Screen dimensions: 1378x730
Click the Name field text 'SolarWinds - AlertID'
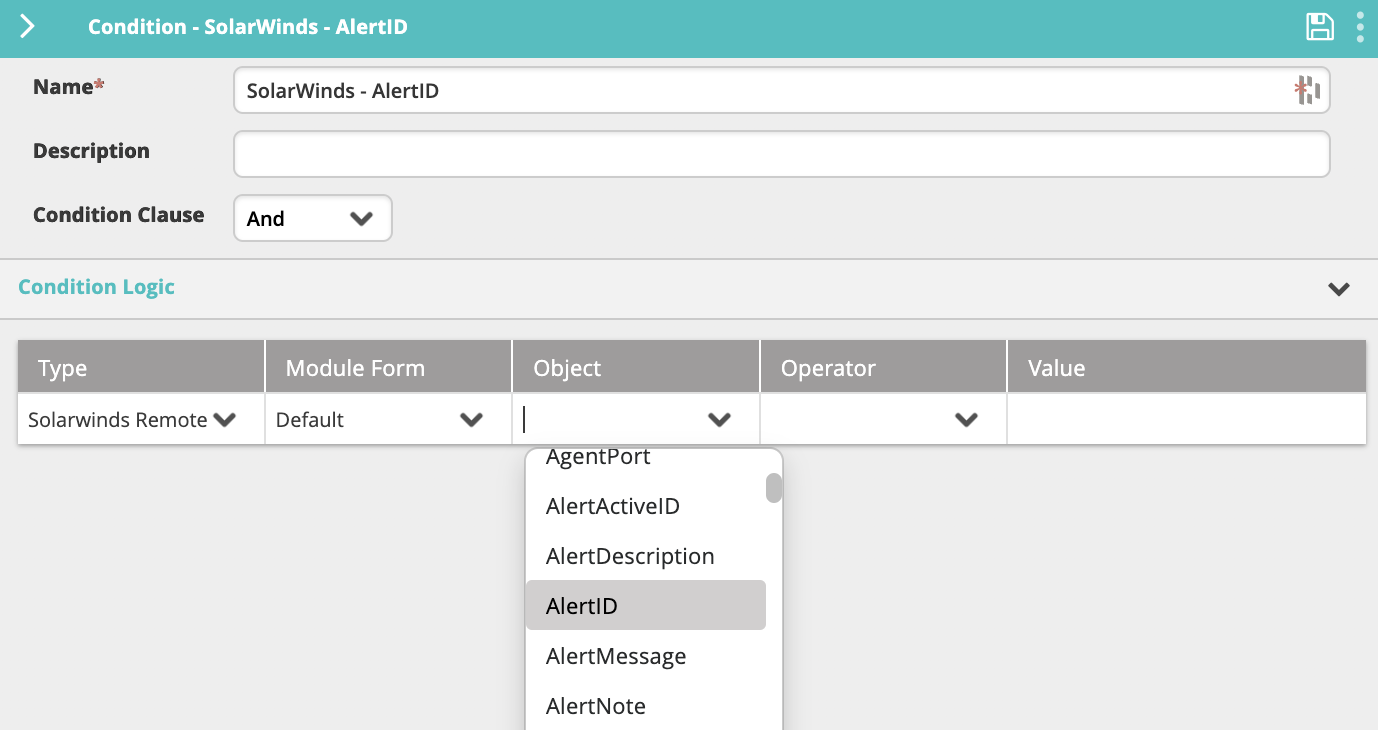[343, 91]
